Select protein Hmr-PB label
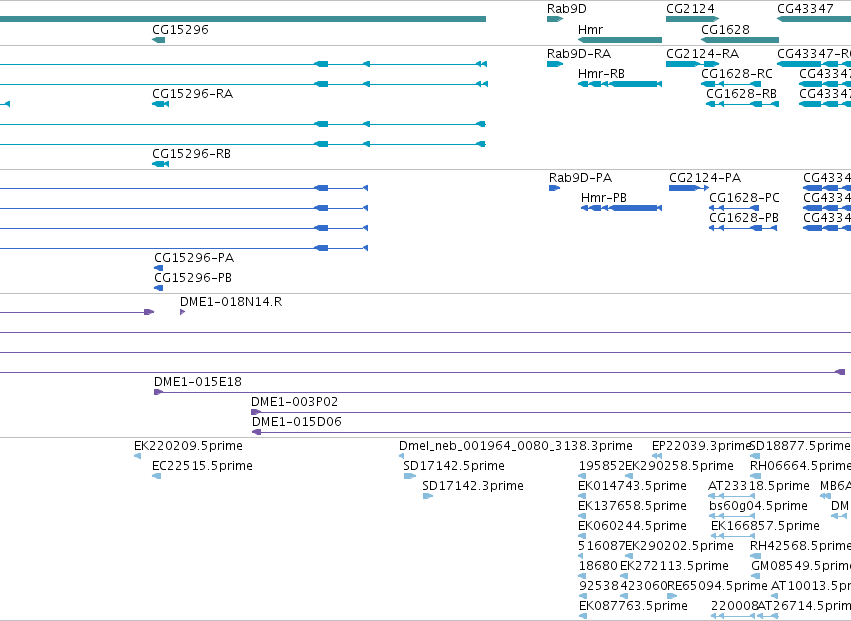 coord(604,198)
